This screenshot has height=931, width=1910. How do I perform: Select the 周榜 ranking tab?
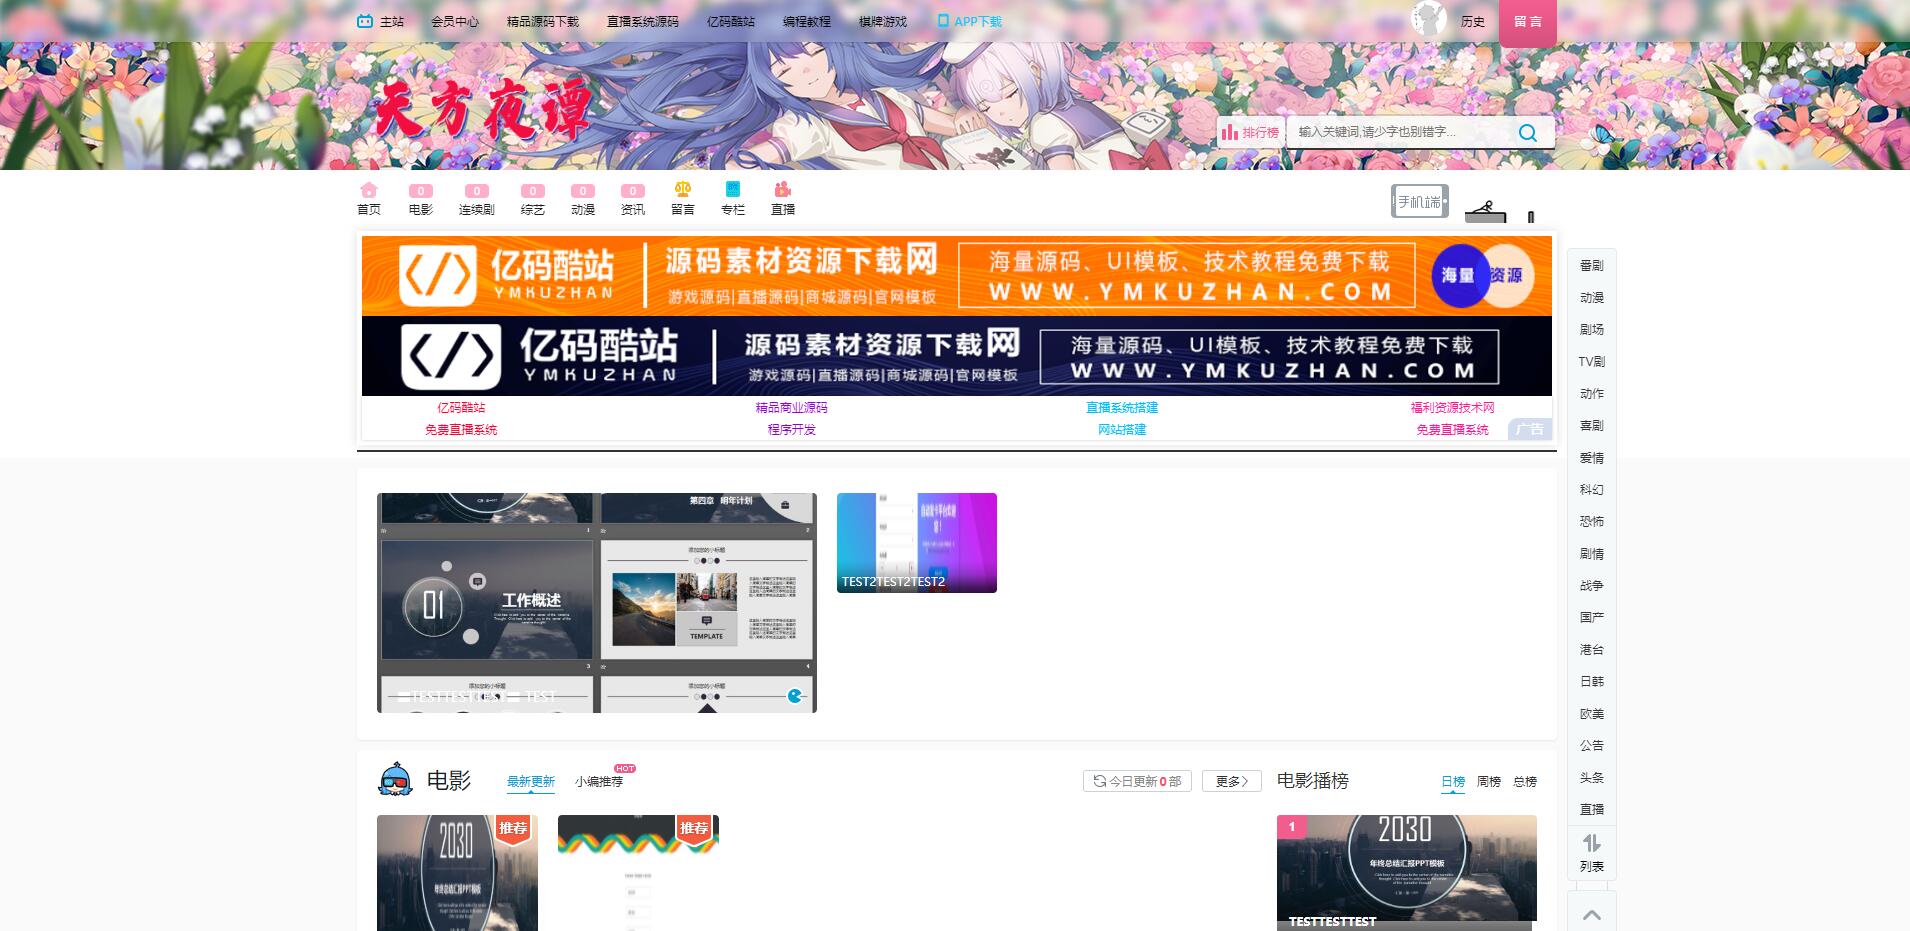coord(1489,781)
